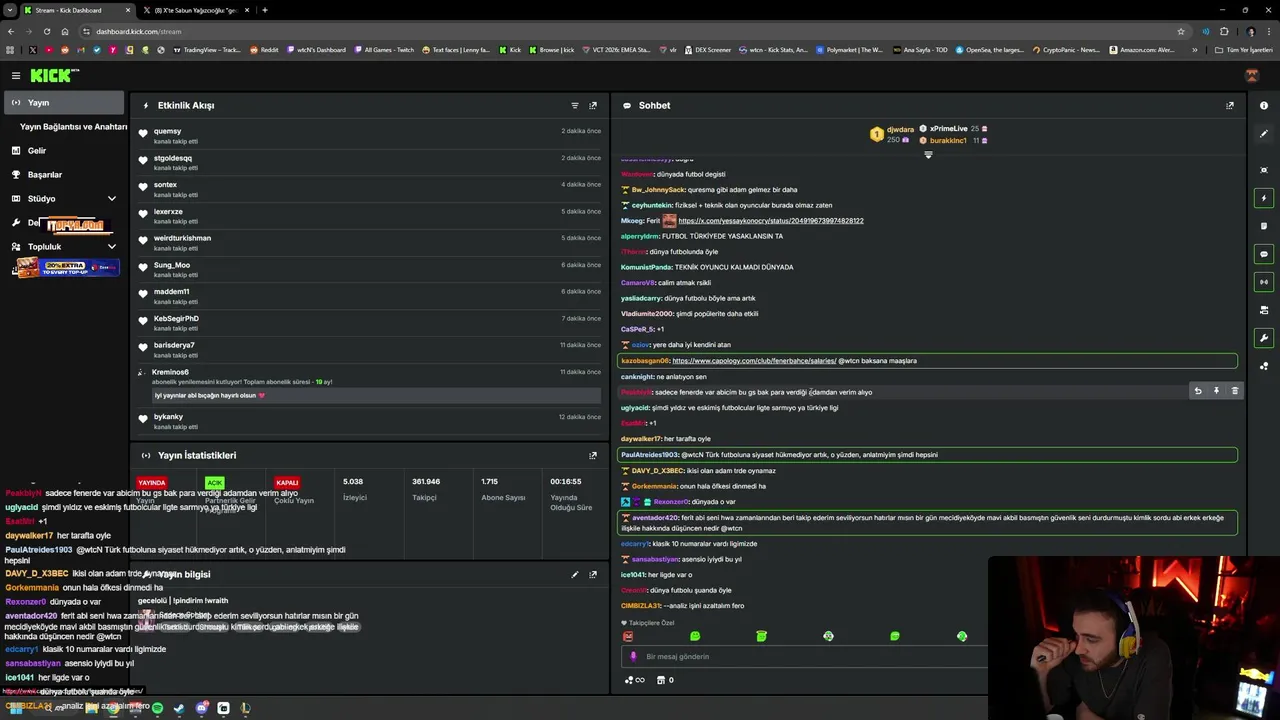Open the All Games – Twitch bookmark
1280x720 pixels.
383,50
